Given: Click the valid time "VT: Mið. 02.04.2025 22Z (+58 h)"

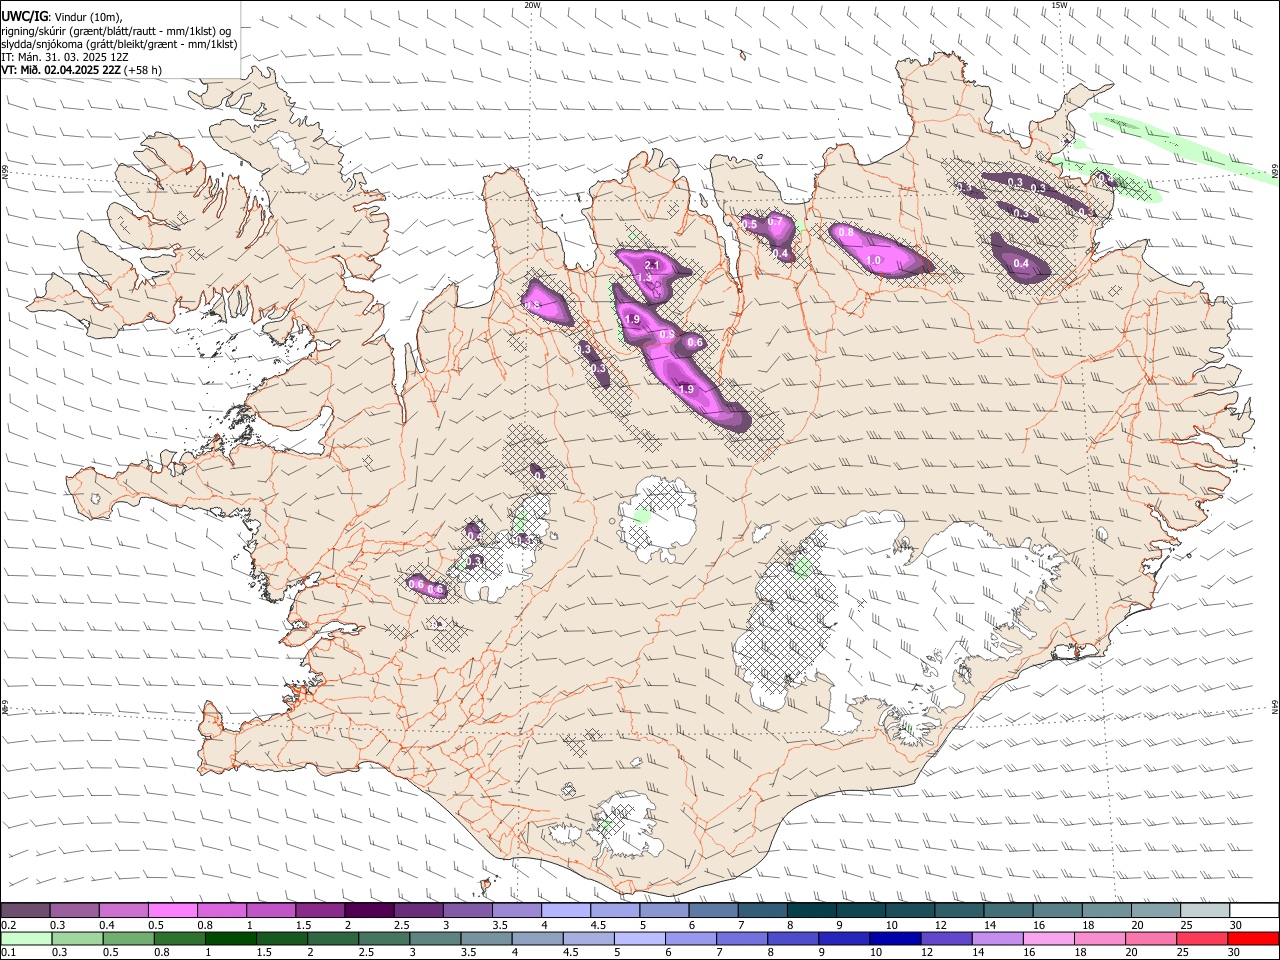Looking at the screenshot, I should 82,70.
